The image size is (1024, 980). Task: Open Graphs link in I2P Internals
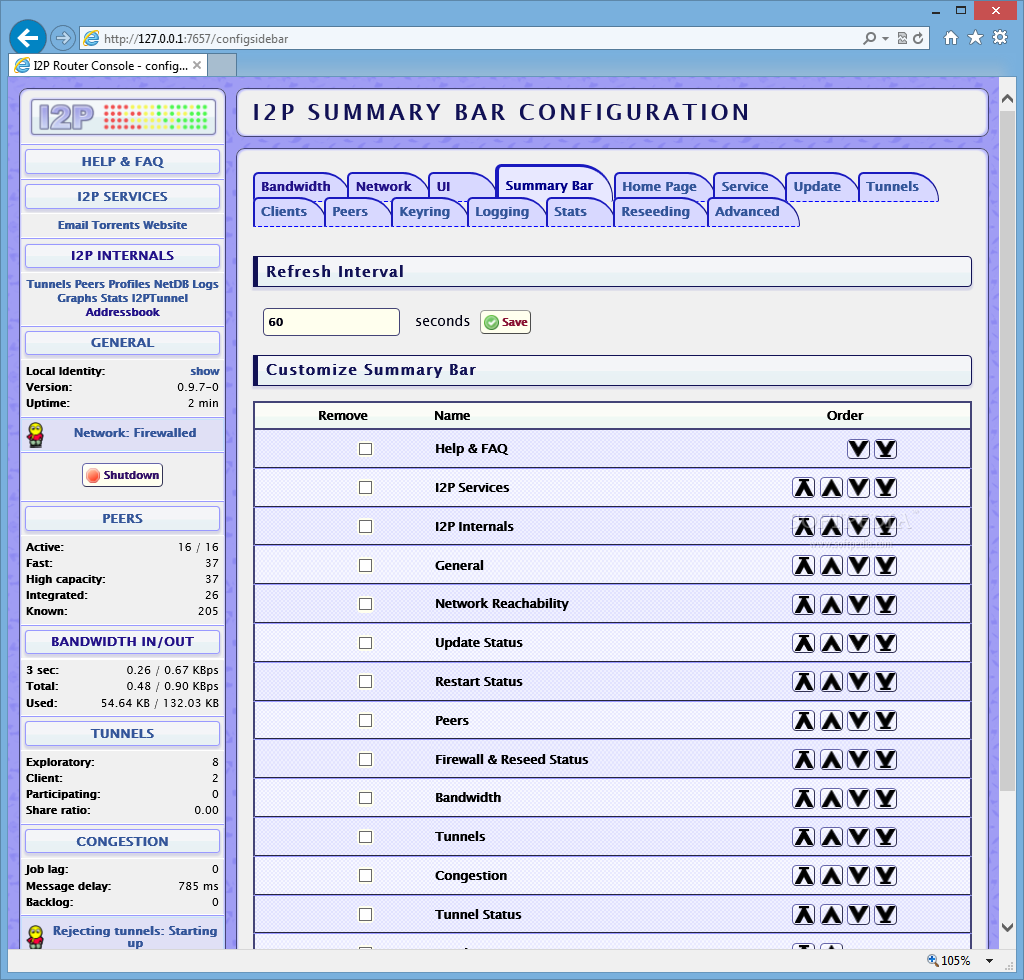coord(77,298)
